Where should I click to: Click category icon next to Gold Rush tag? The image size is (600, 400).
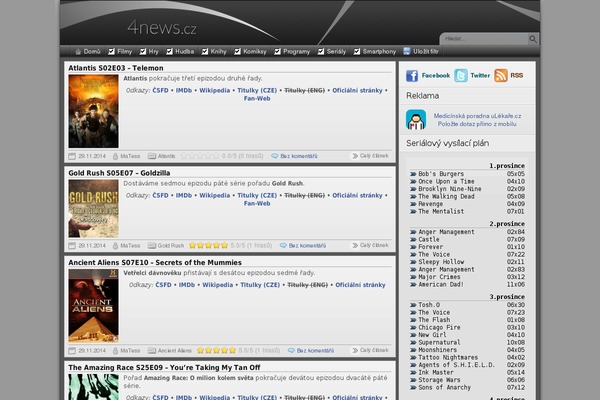152,246
